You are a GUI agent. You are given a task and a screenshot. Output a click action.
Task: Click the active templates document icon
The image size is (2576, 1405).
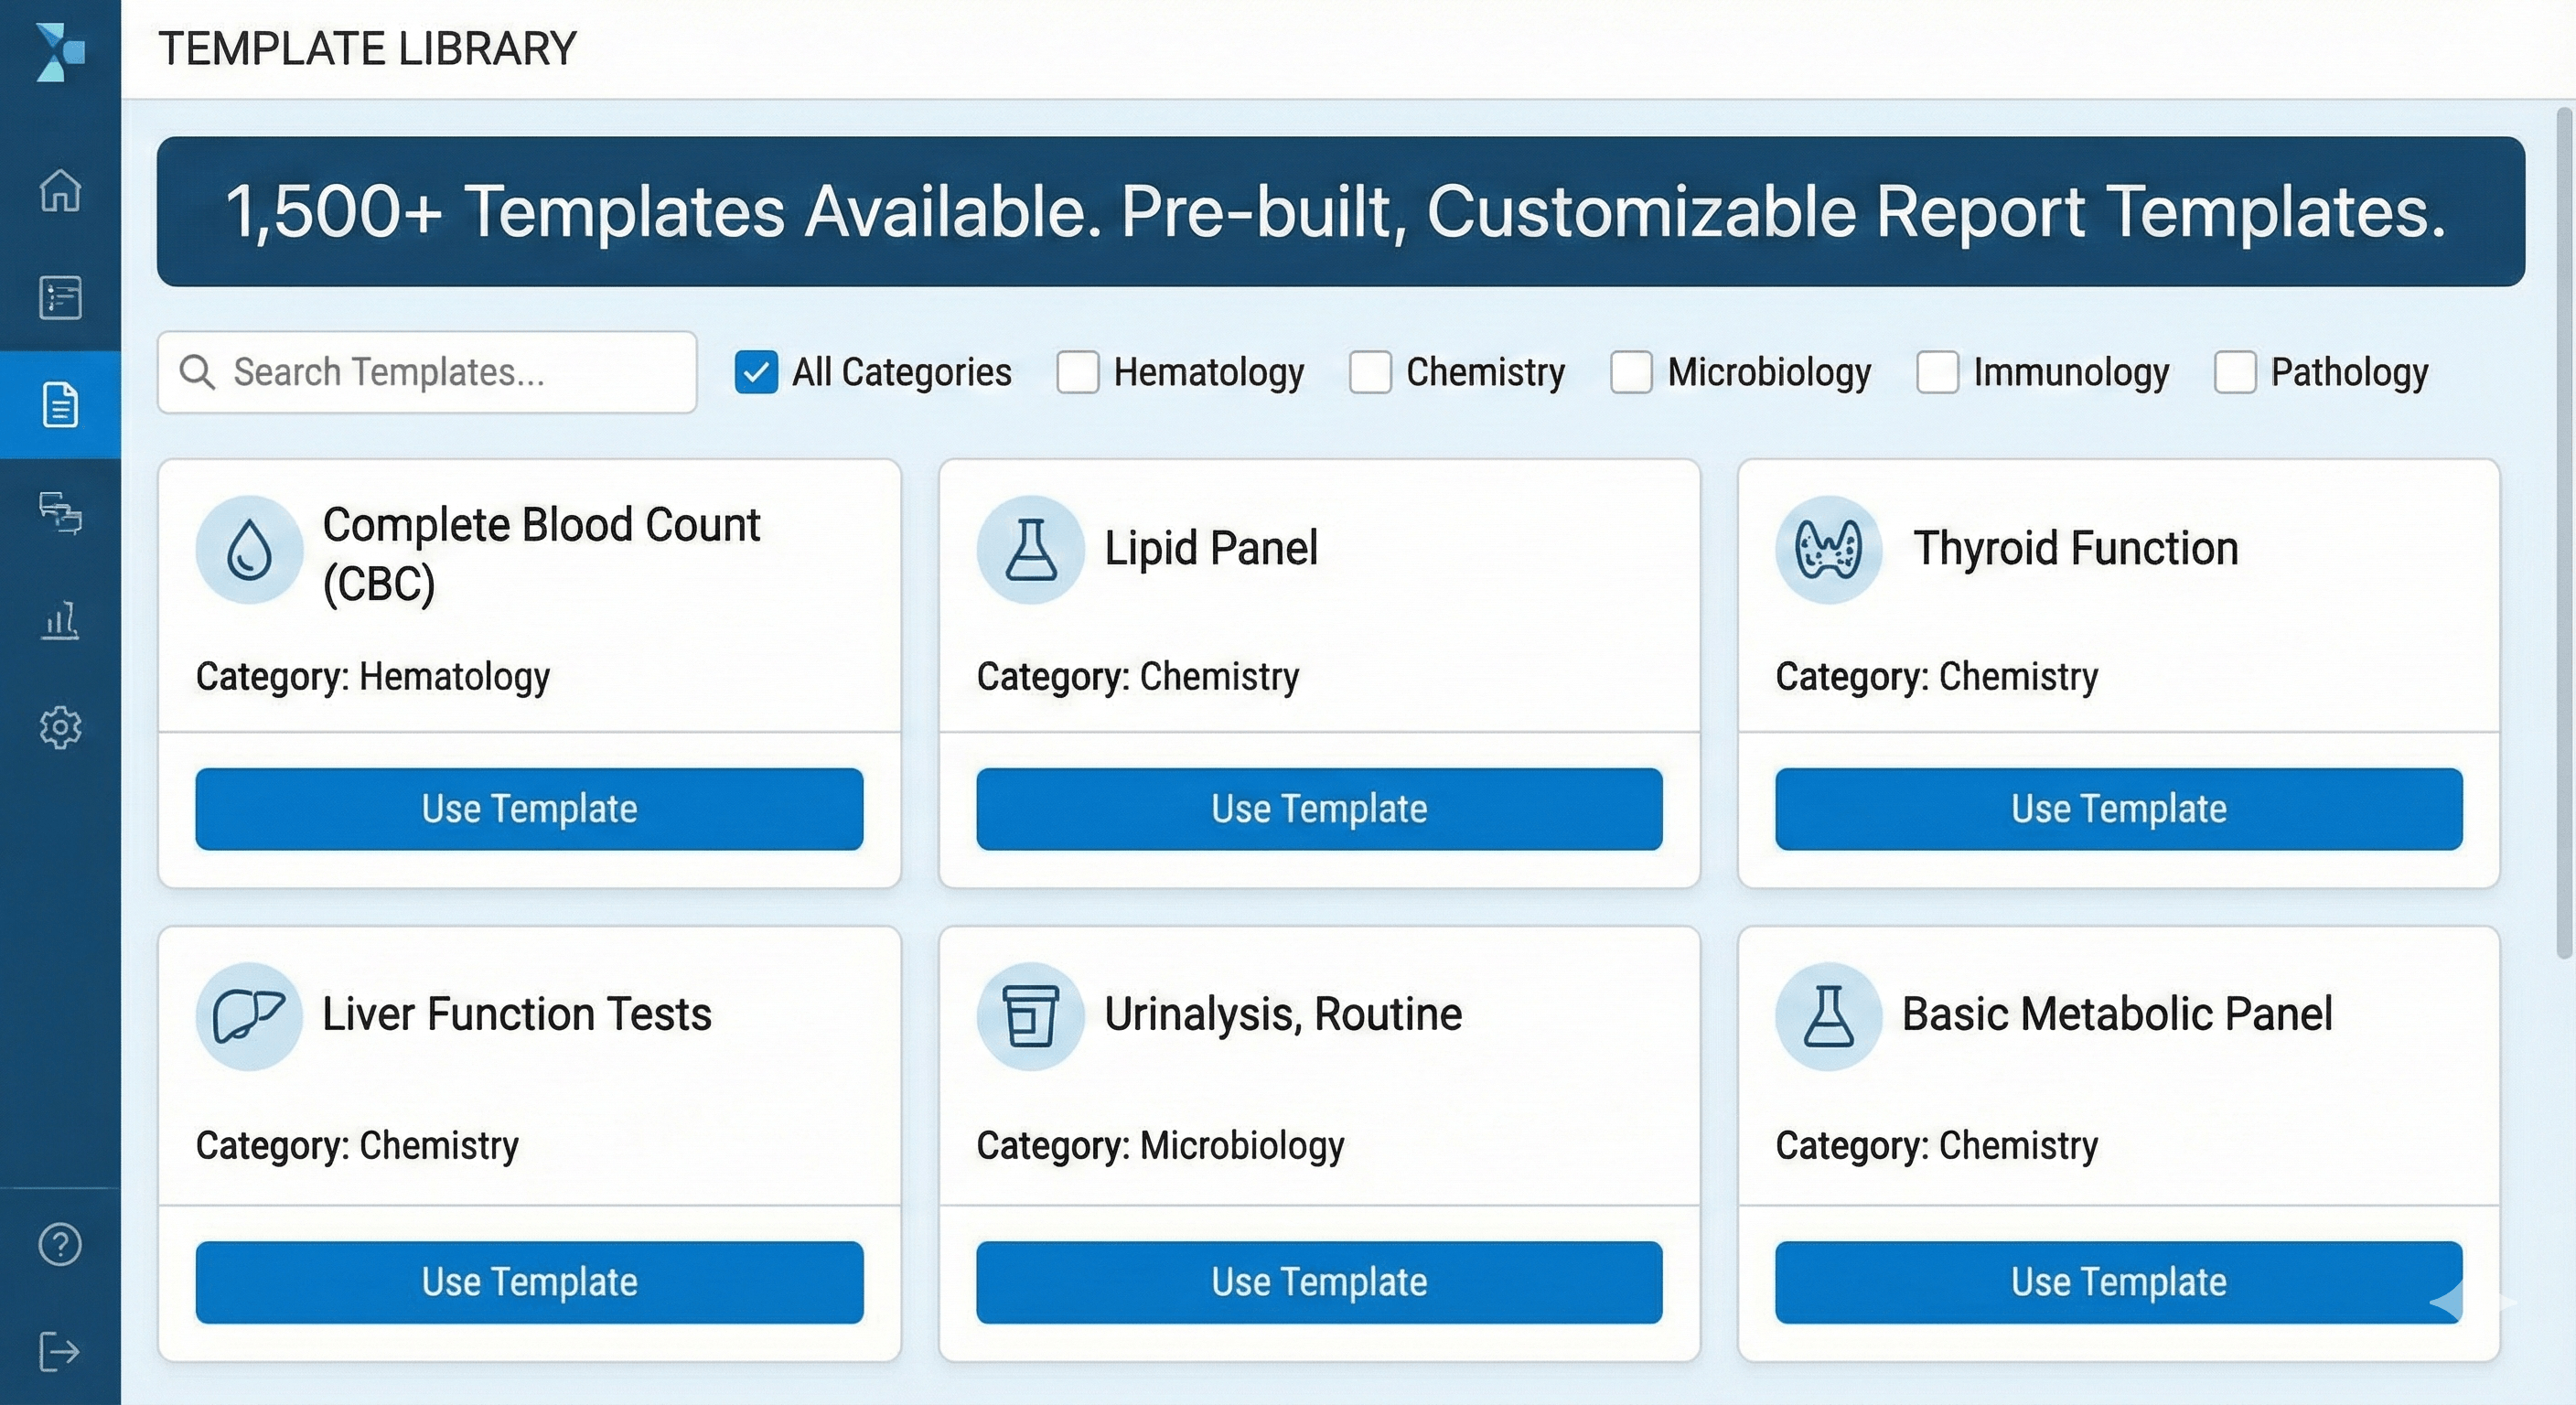click(60, 405)
